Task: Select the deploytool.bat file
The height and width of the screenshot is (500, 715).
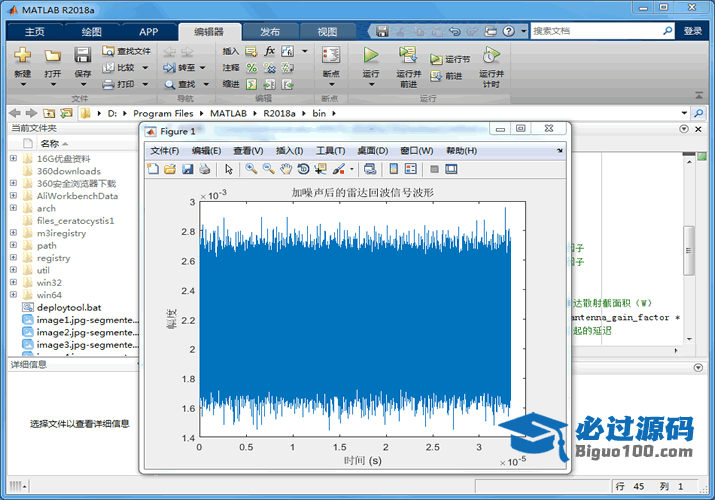Action: coord(69,308)
